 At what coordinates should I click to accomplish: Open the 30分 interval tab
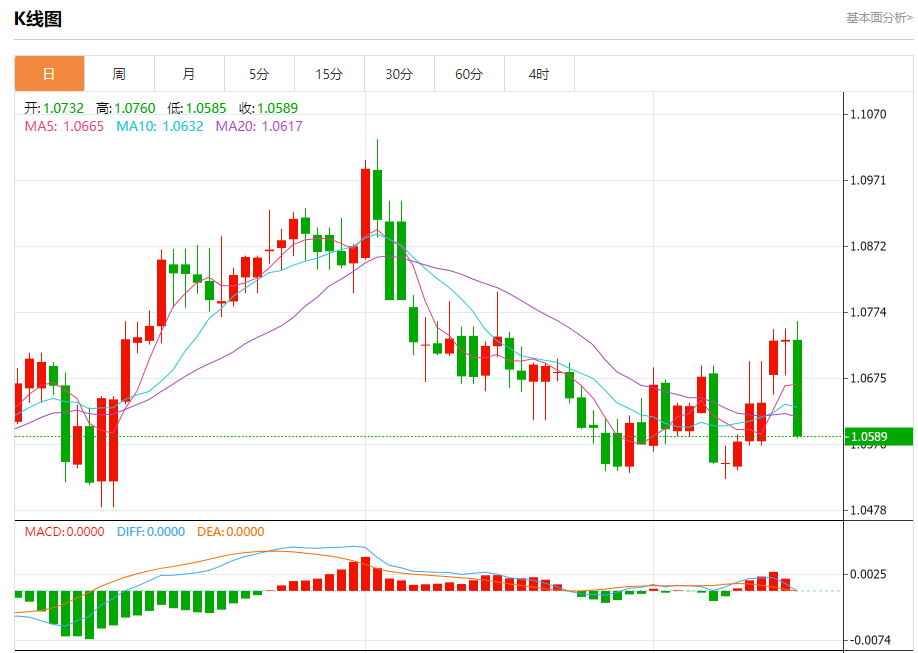point(399,74)
